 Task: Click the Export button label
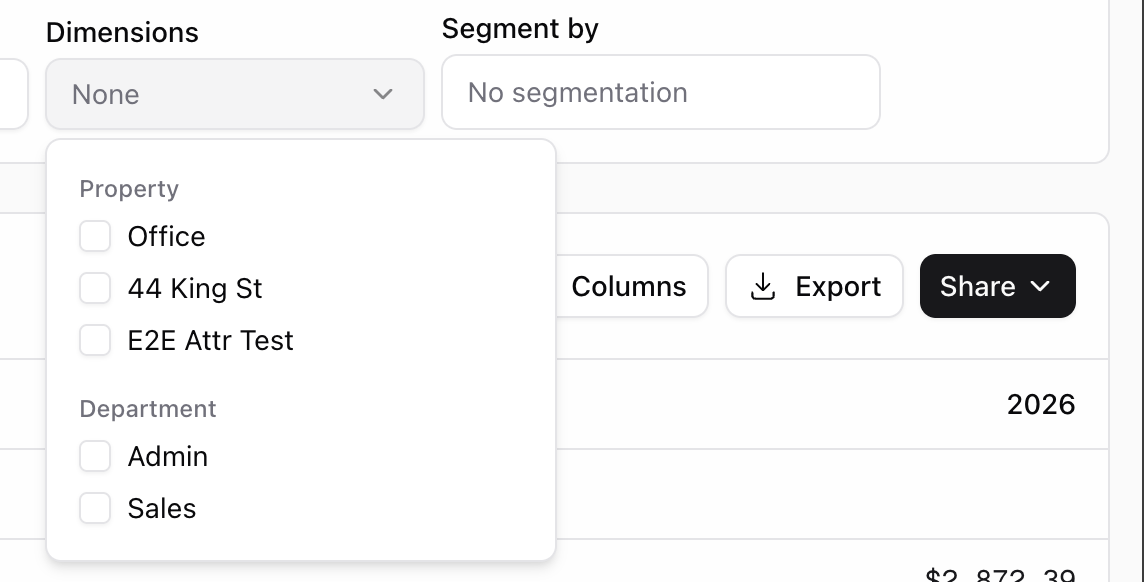(838, 287)
